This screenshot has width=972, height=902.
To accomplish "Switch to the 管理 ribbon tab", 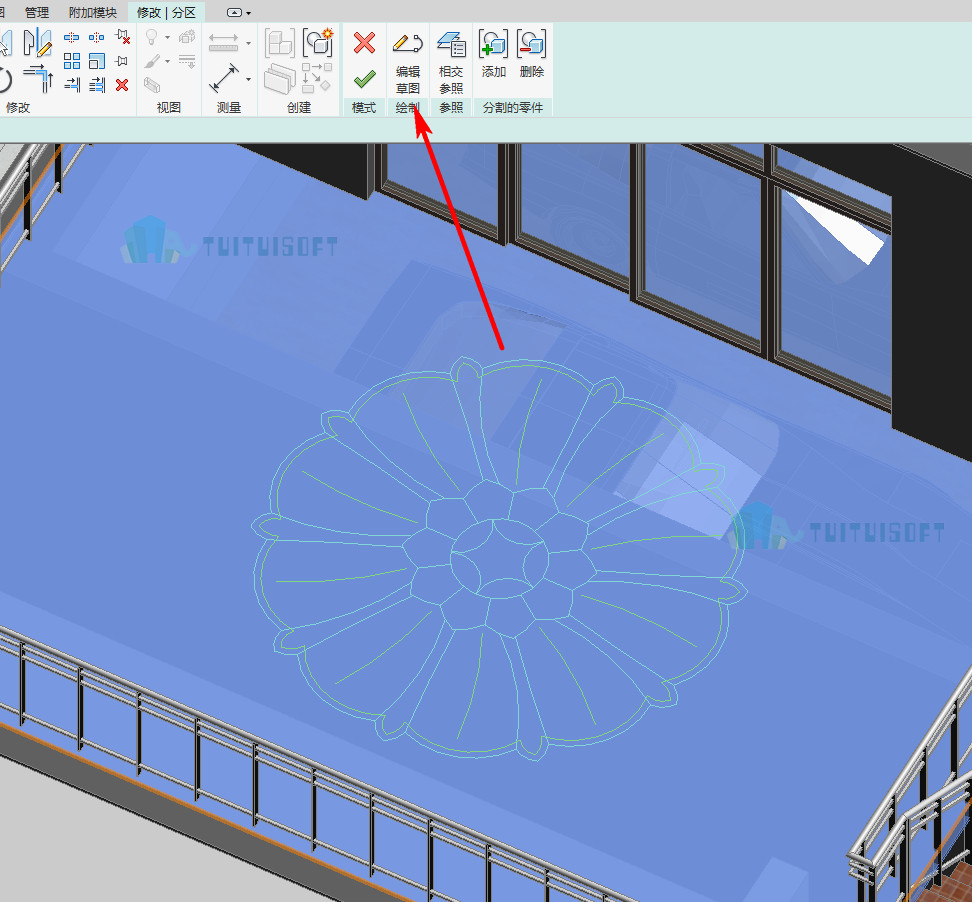I will point(37,12).
